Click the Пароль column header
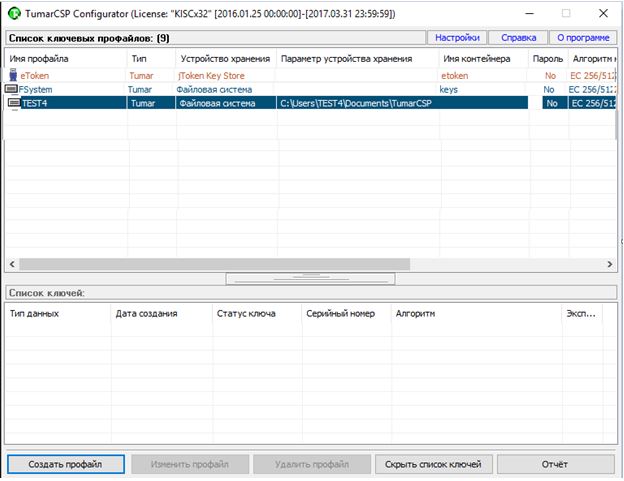This screenshot has height=481, width=624. click(548, 59)
